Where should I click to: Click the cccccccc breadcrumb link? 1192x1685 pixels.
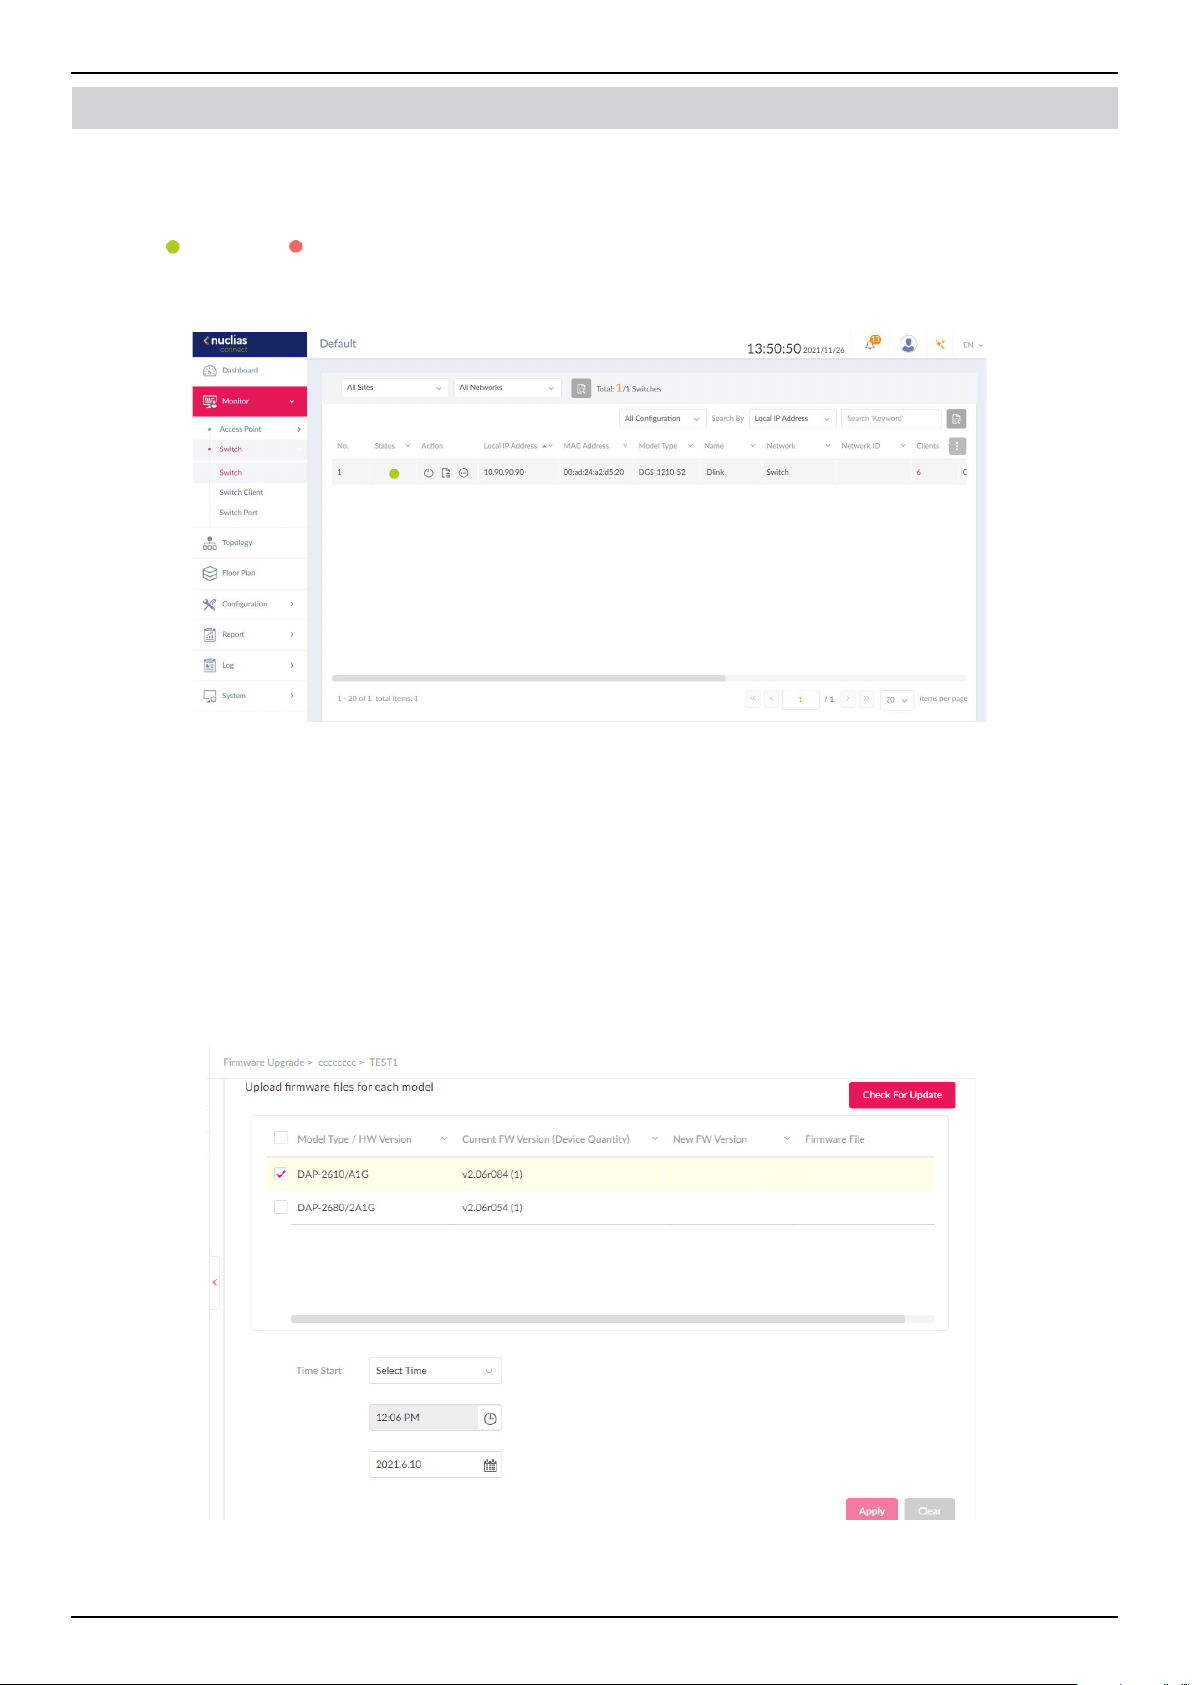[x=337, y=1063]
